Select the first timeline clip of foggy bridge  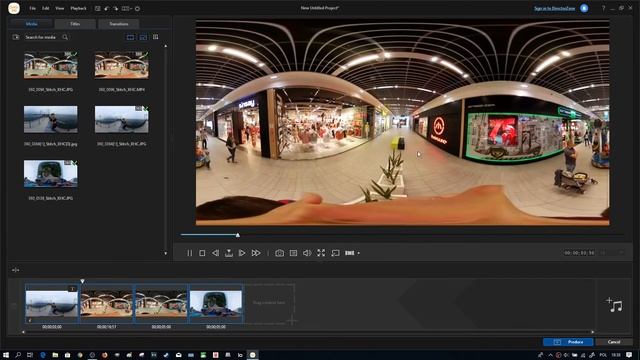[x=52, y=304]
